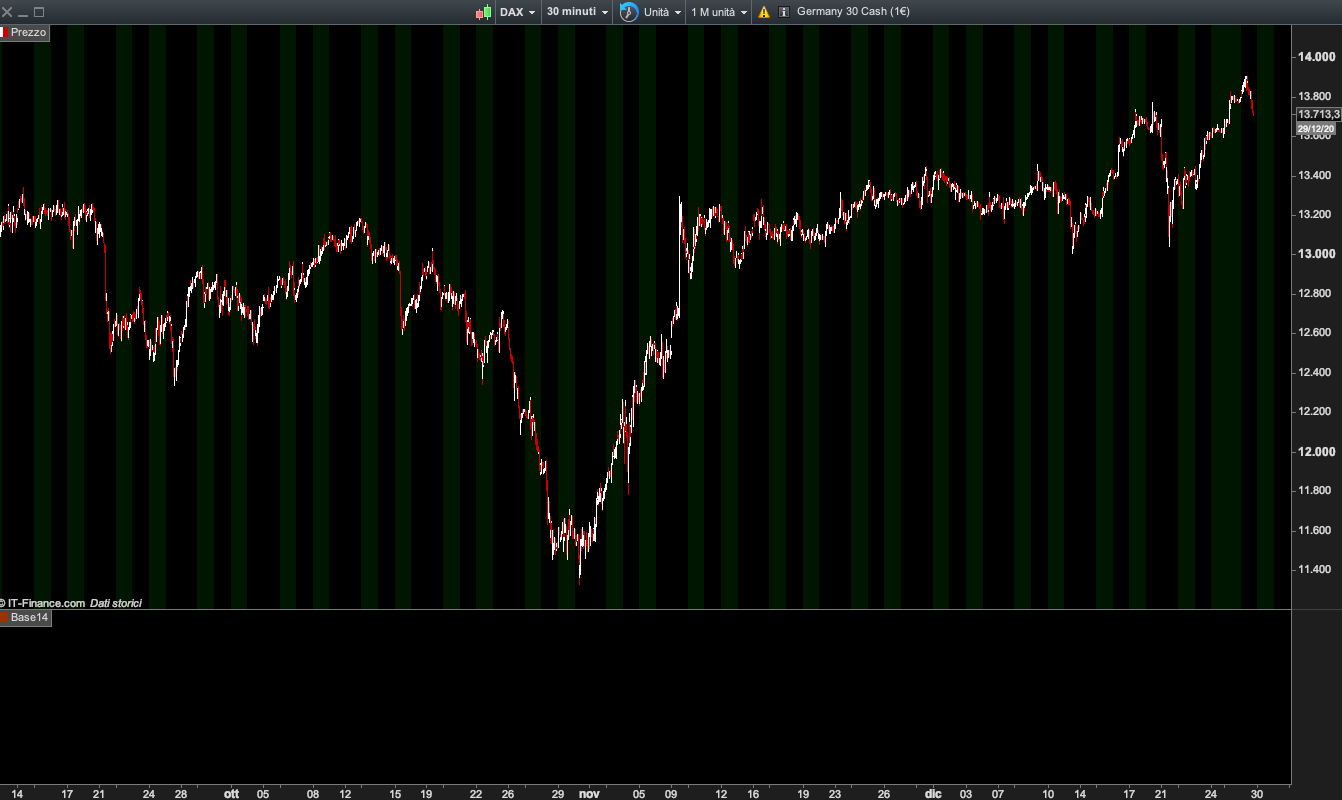Close the chart window
This screenshot has height=800, width=1342.
coord(7,12)
